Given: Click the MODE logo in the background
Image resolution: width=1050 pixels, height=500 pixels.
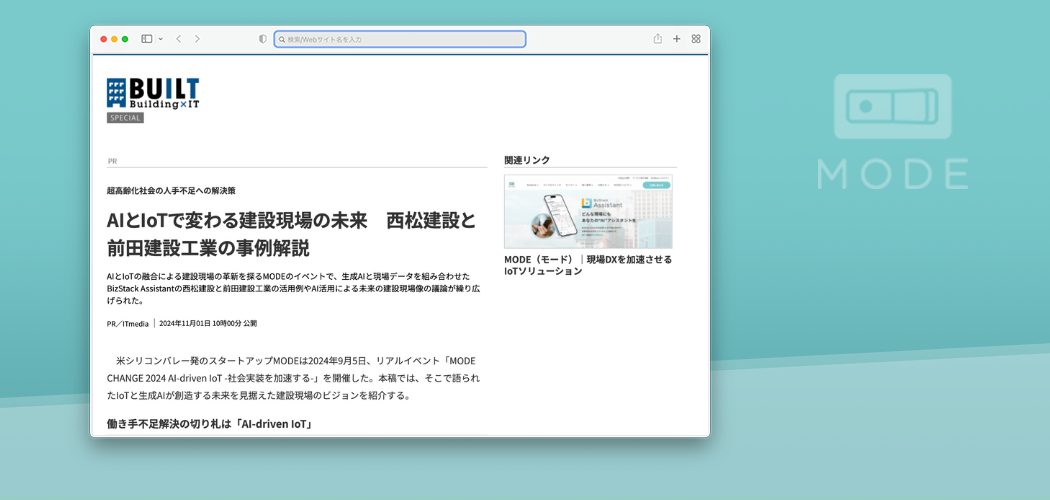Looking at the screenshot, I should 892,132.
